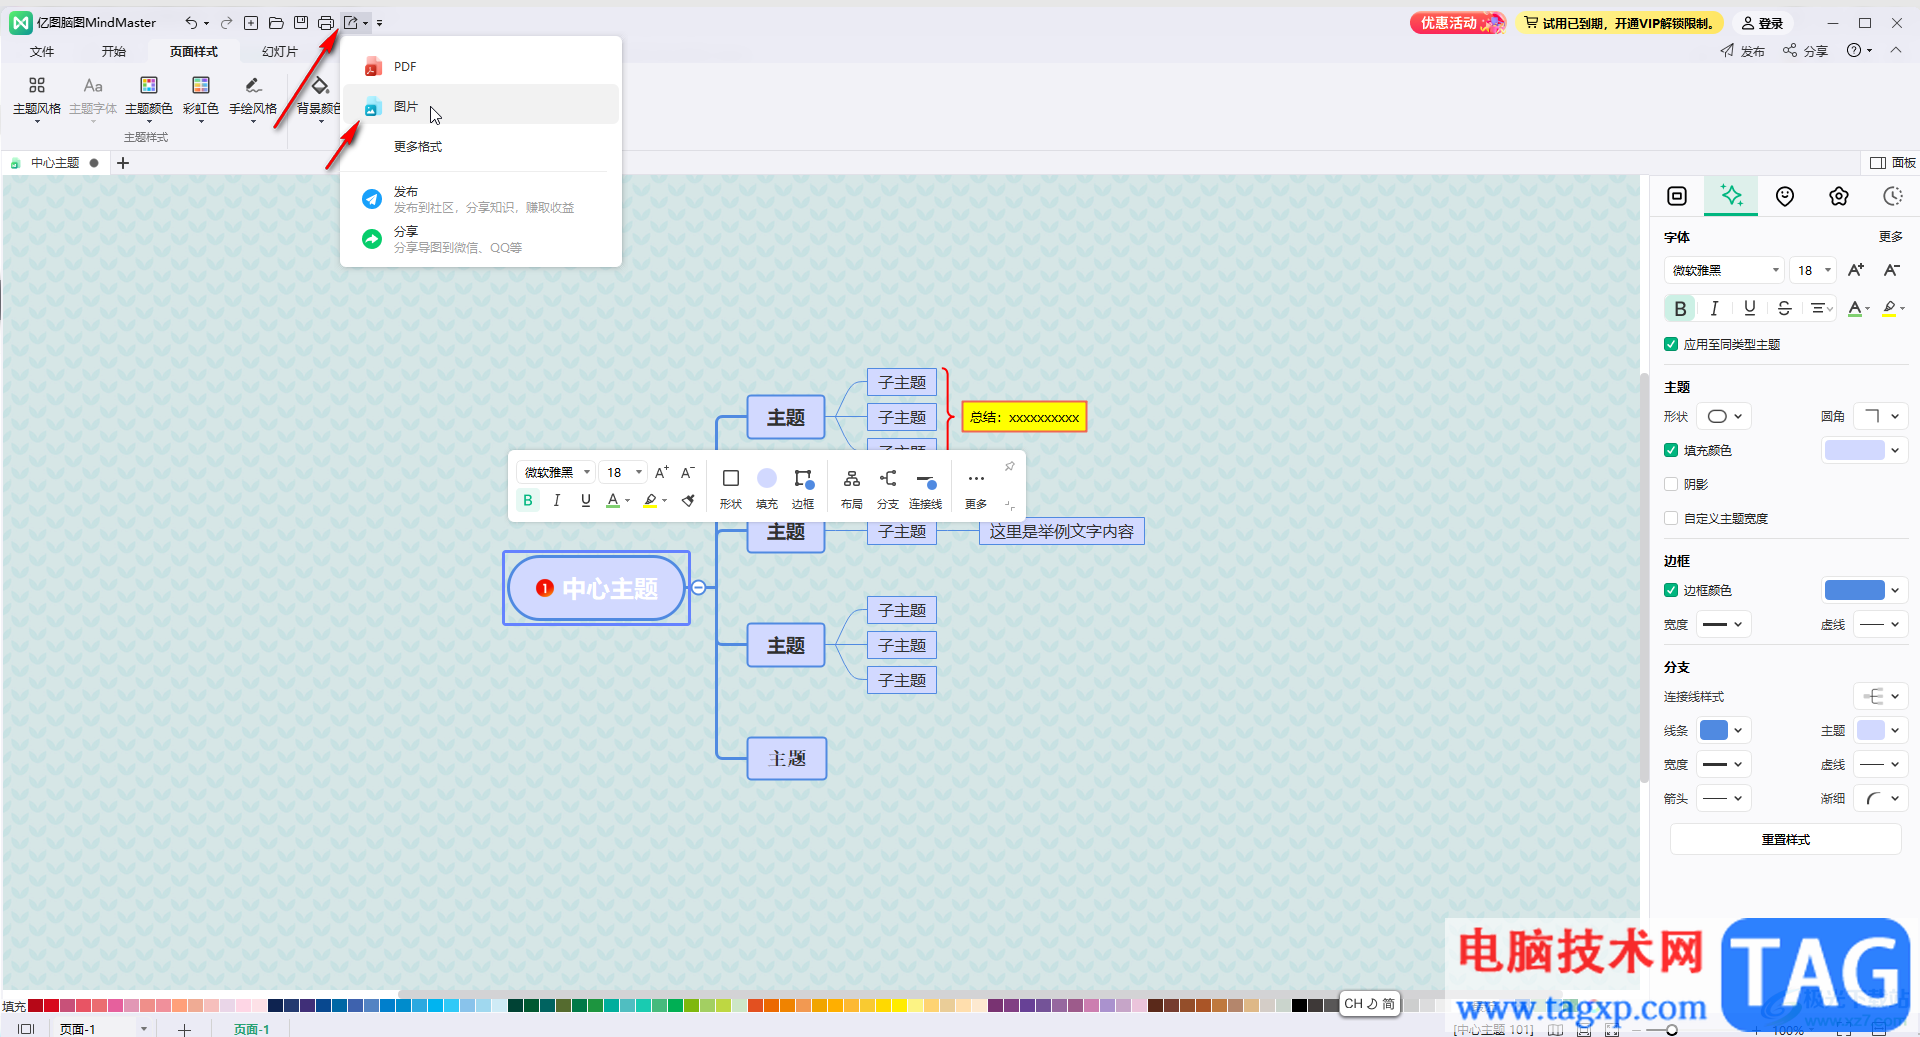Click 分享 share button at top right
This screenshot has height=1037, width=1920.
click(x=1806, y=51)
